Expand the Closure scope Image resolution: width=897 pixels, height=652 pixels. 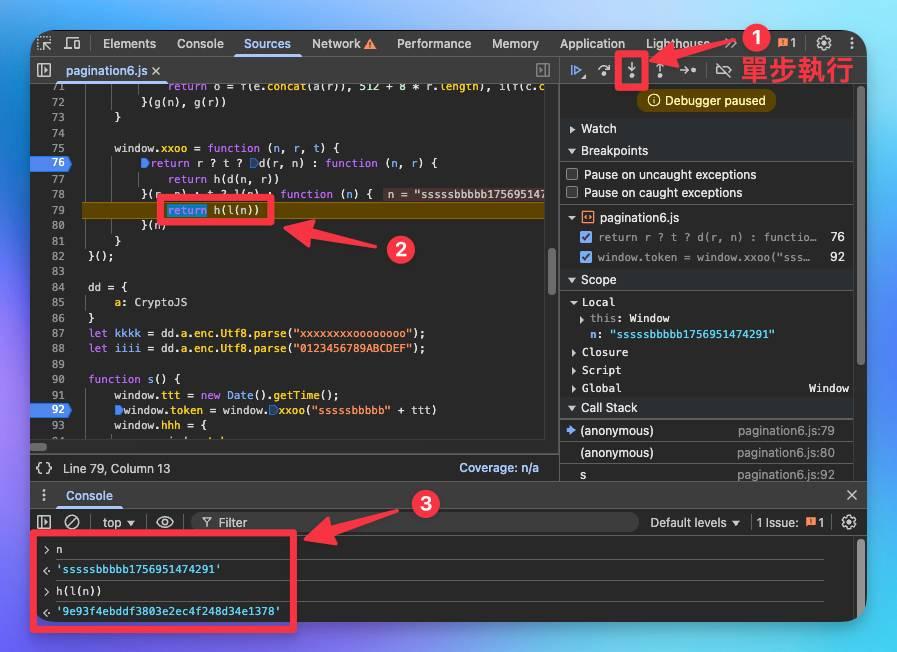coord(574,352)
